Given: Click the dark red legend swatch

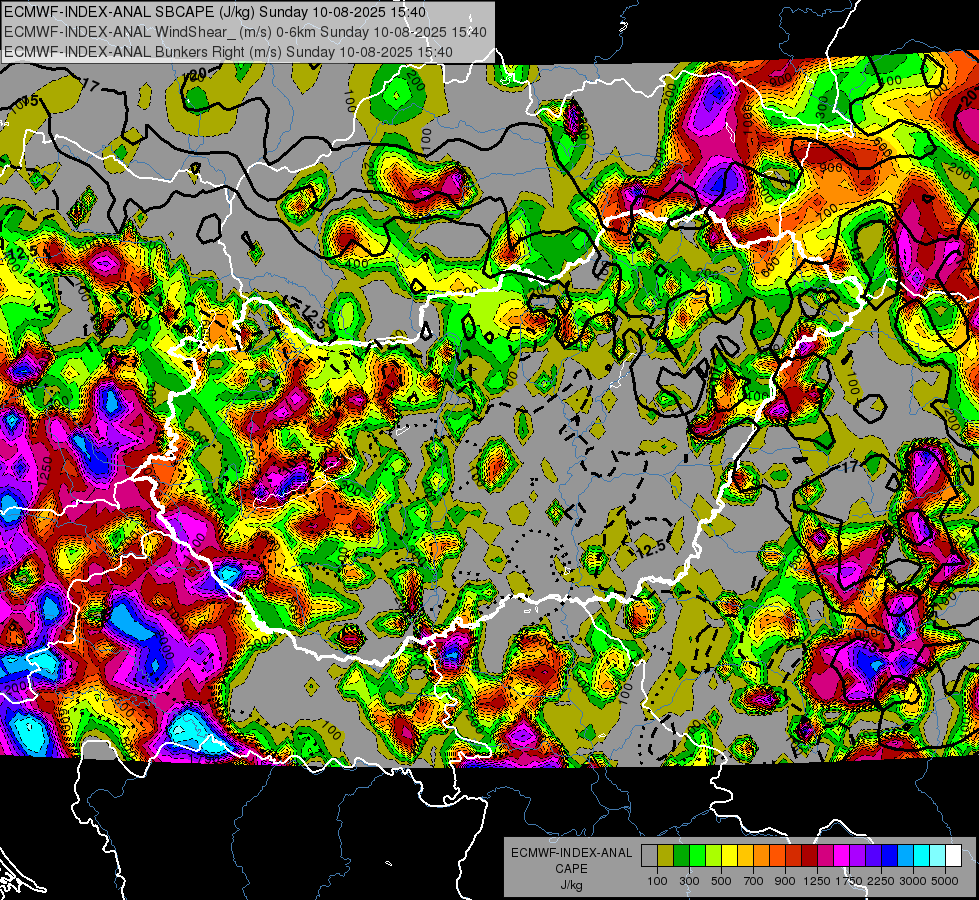Looking at the screenshot, I should tap(810, 855).
